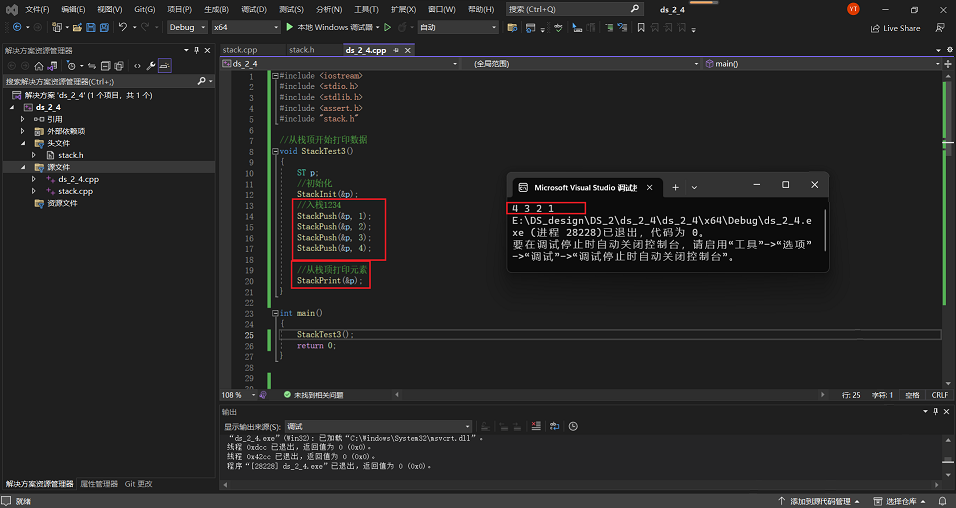Close the ds_2_4.cpp tab
The width and height of the screenshot is (956, 508).
click(407, 51)
